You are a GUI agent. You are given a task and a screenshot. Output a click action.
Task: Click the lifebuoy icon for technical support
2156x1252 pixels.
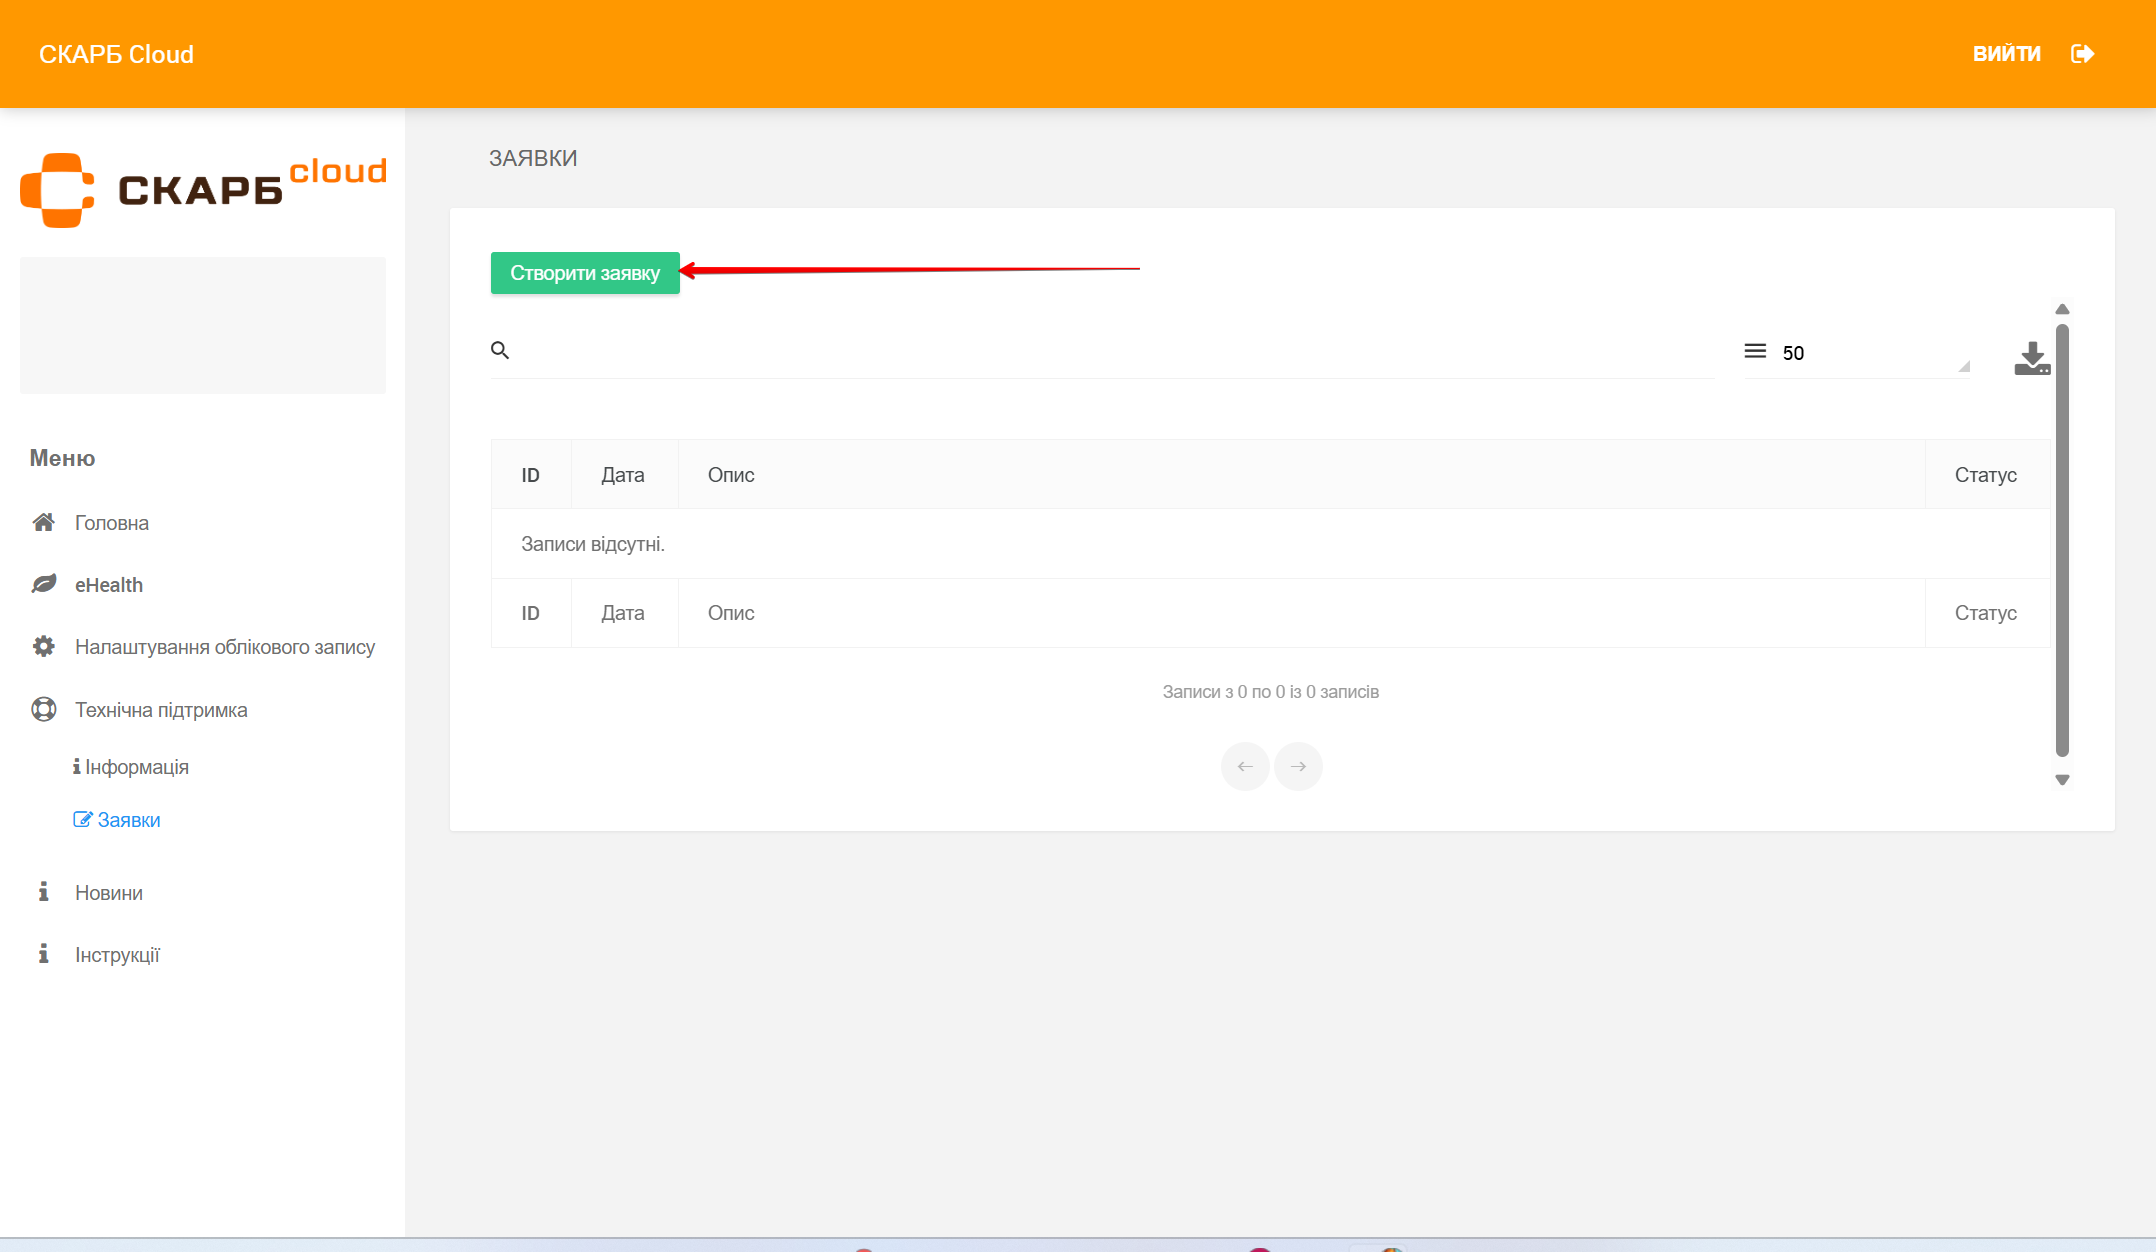pyautogui.click(x=43, y=709)
